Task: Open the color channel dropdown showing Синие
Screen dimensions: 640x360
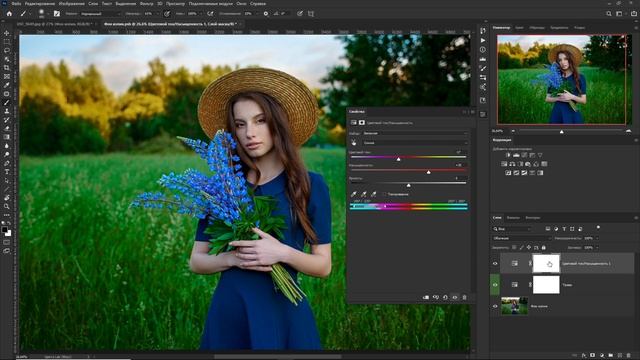Action: click(x=415, y=143)
